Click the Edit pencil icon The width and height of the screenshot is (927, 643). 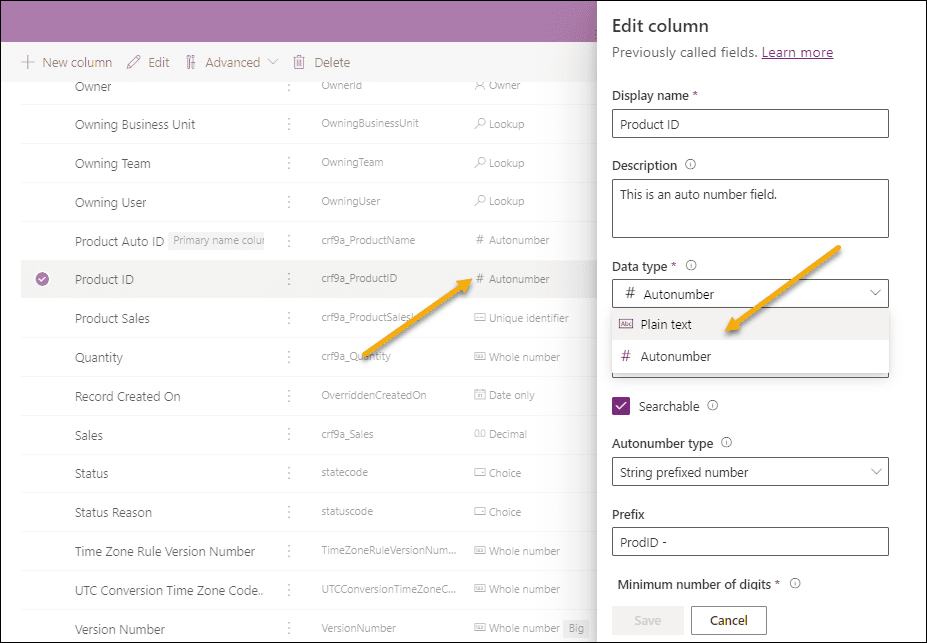134,62
